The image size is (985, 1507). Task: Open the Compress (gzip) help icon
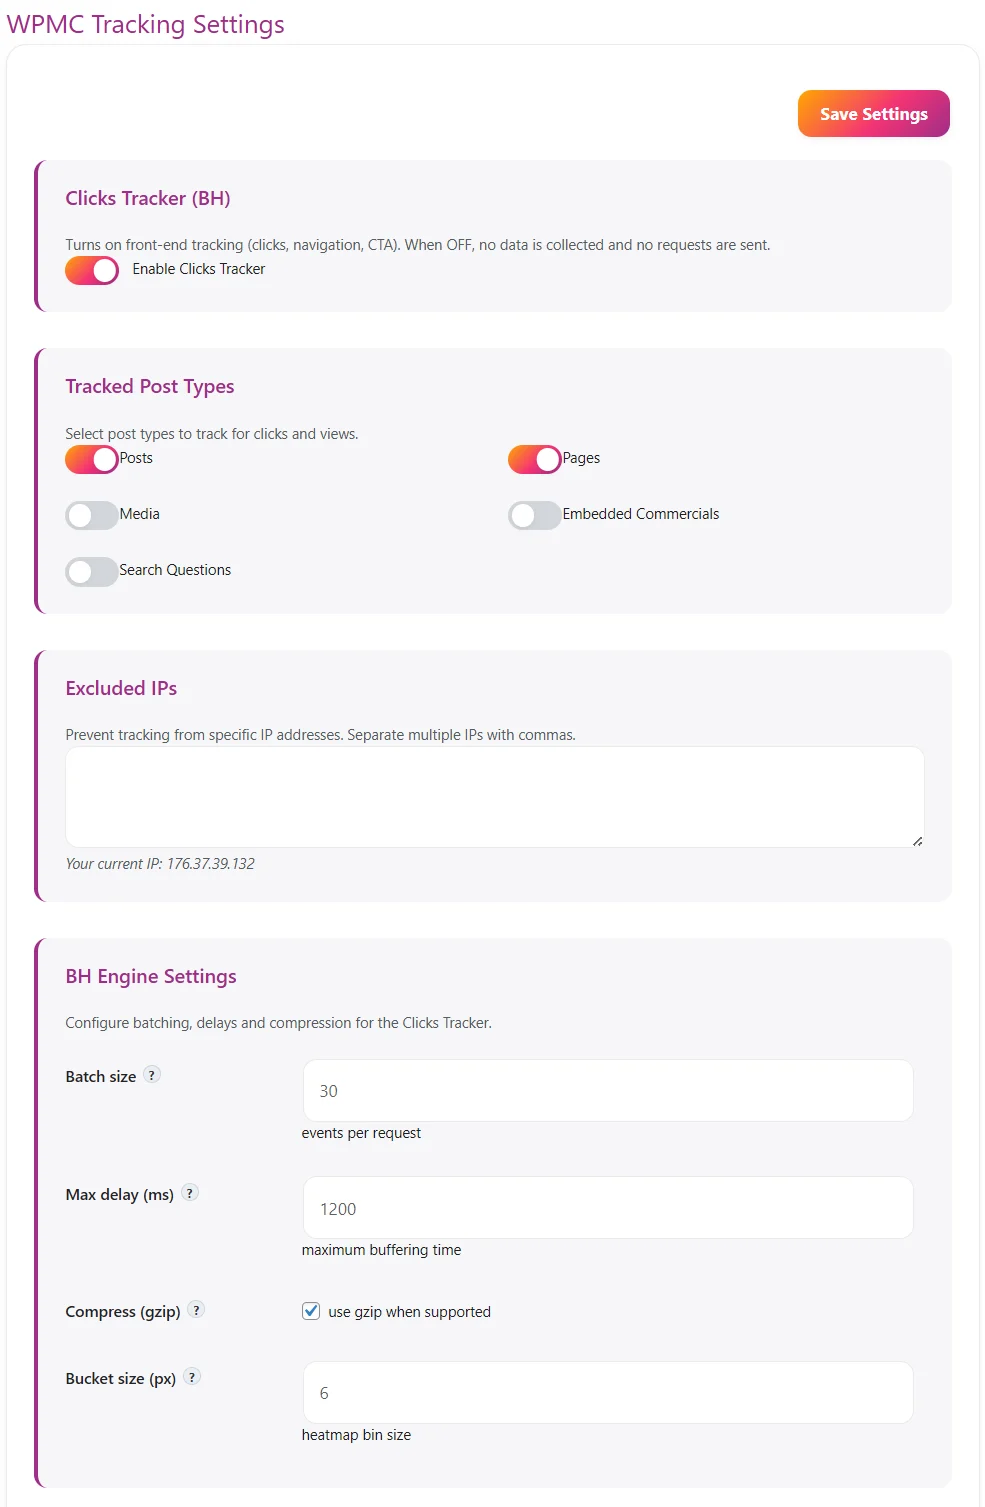196,1310
